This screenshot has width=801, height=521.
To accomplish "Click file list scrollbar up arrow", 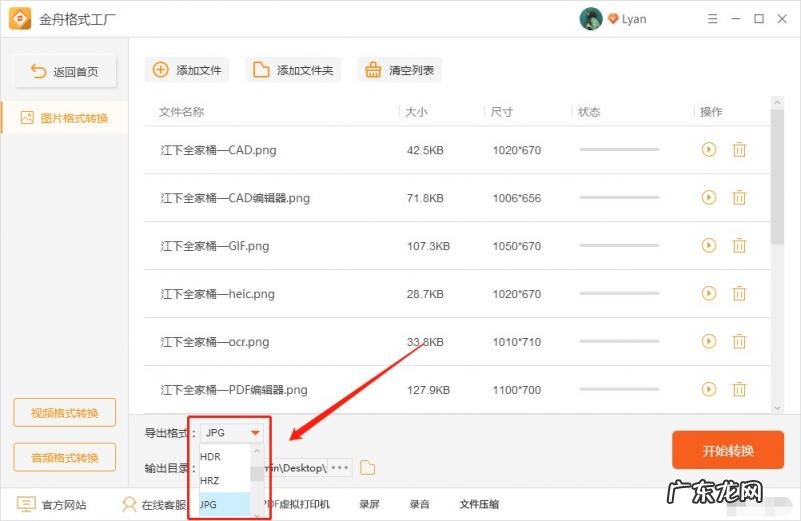I will coord(777,102).
